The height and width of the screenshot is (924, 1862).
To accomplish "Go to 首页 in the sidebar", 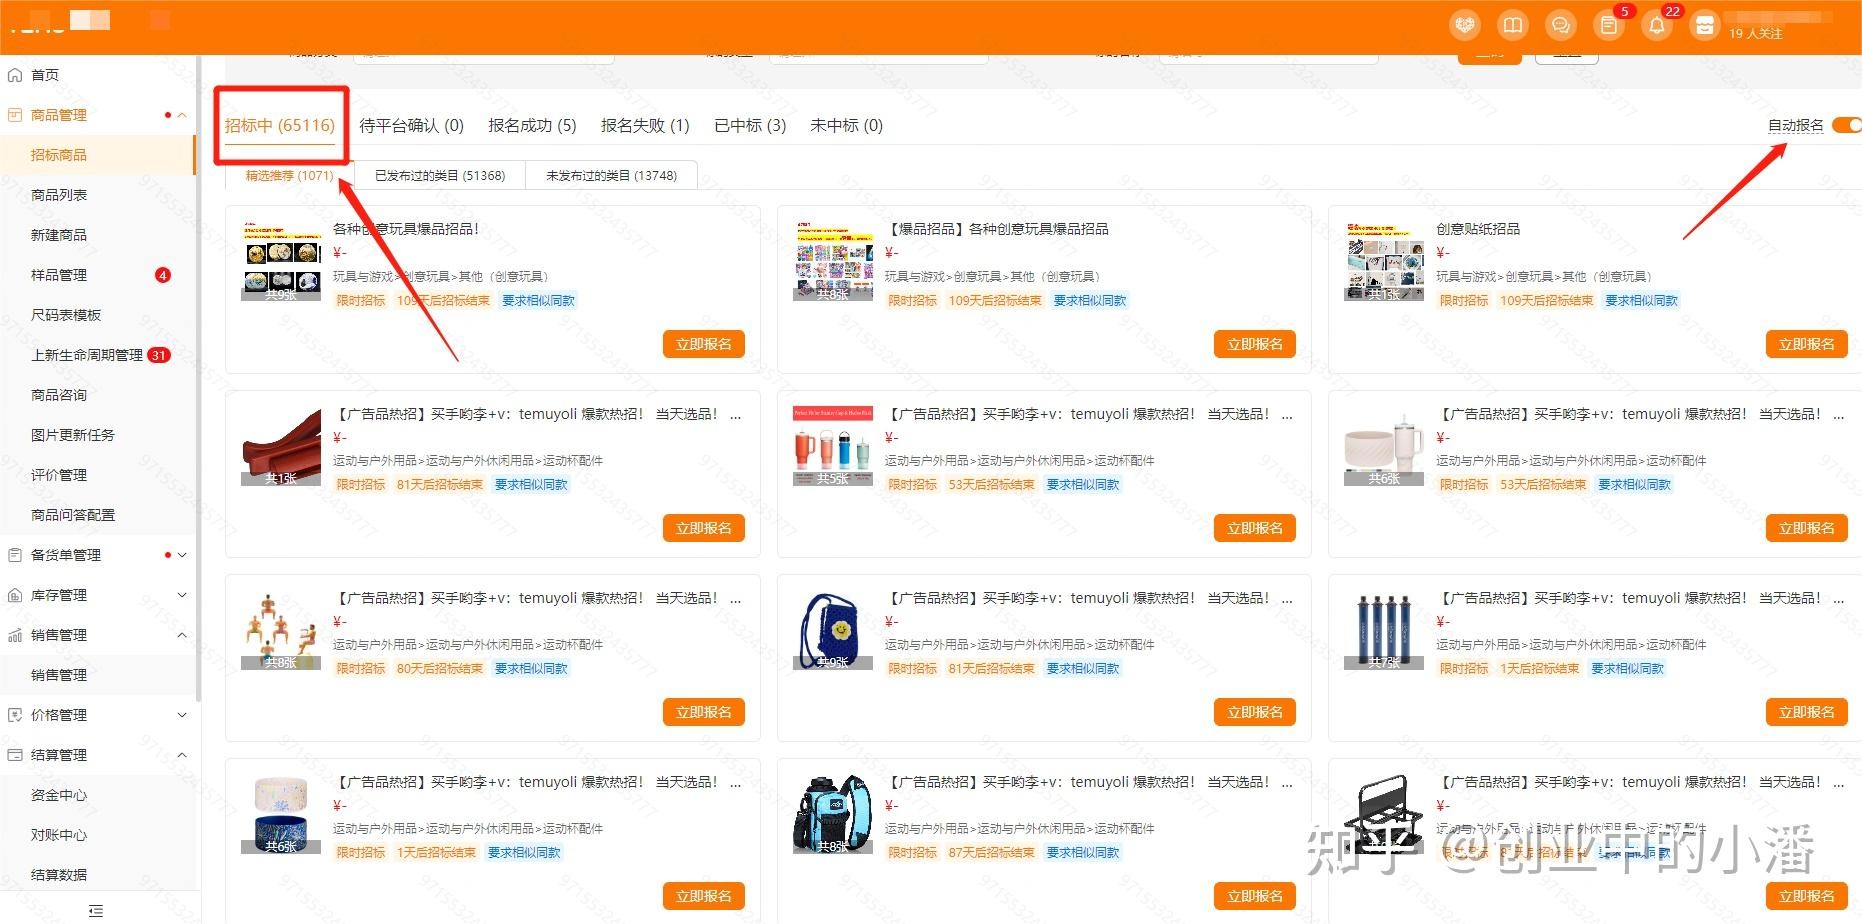I will click(x=45, y=75).
